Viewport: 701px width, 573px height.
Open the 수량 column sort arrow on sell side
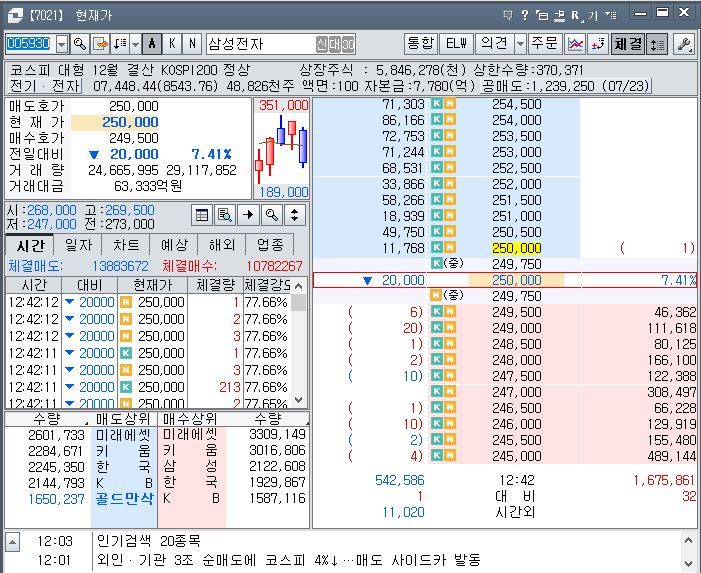86,423
